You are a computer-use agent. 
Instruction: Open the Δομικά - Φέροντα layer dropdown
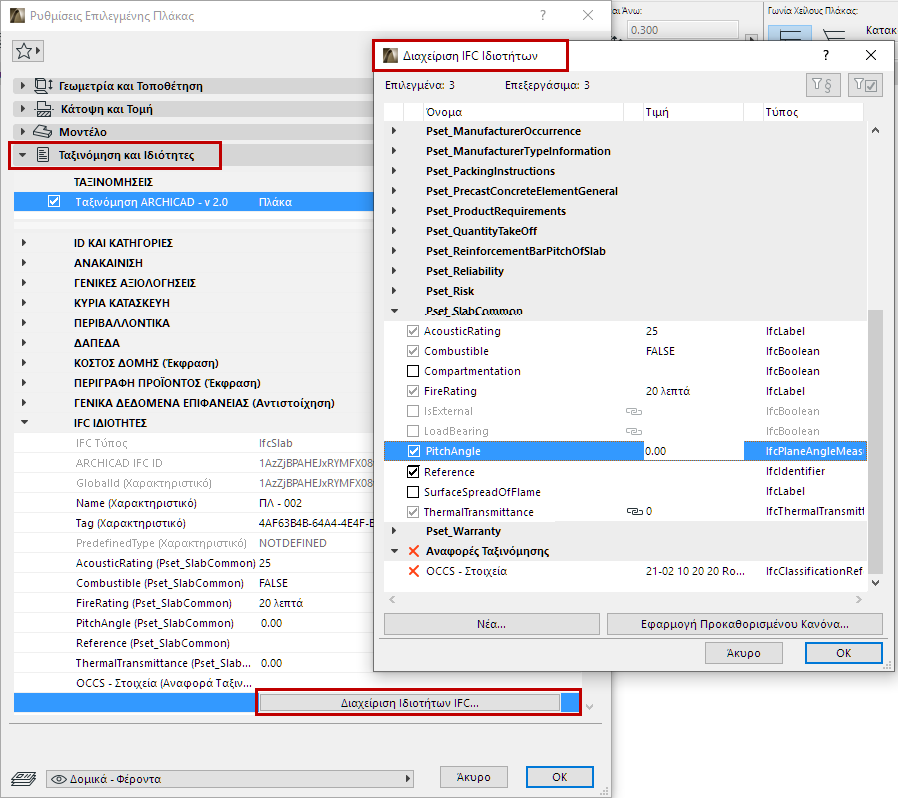[230, 779]
